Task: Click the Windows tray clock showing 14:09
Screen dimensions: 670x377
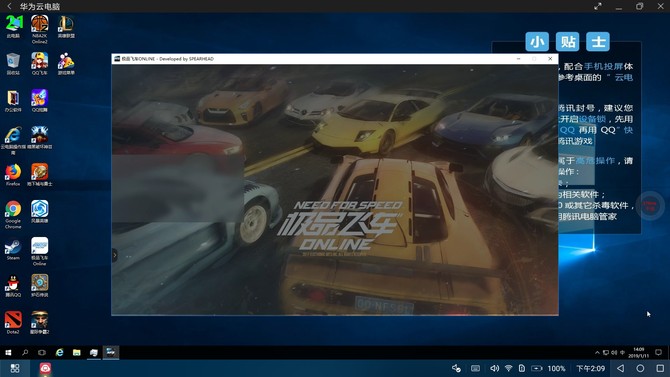Action: pyautogui.click(x=640, y=353)
